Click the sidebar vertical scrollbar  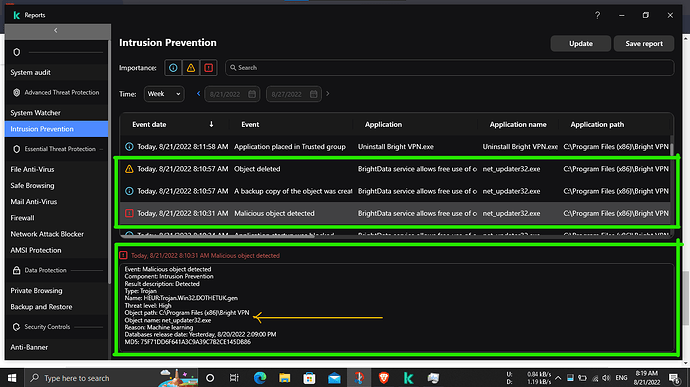pyautogui.click(x=109, y=163)
